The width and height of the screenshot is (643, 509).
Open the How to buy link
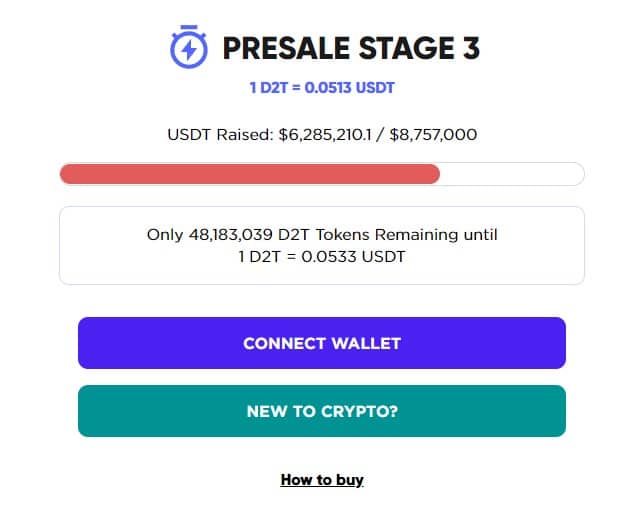click(x=322, y=479)
